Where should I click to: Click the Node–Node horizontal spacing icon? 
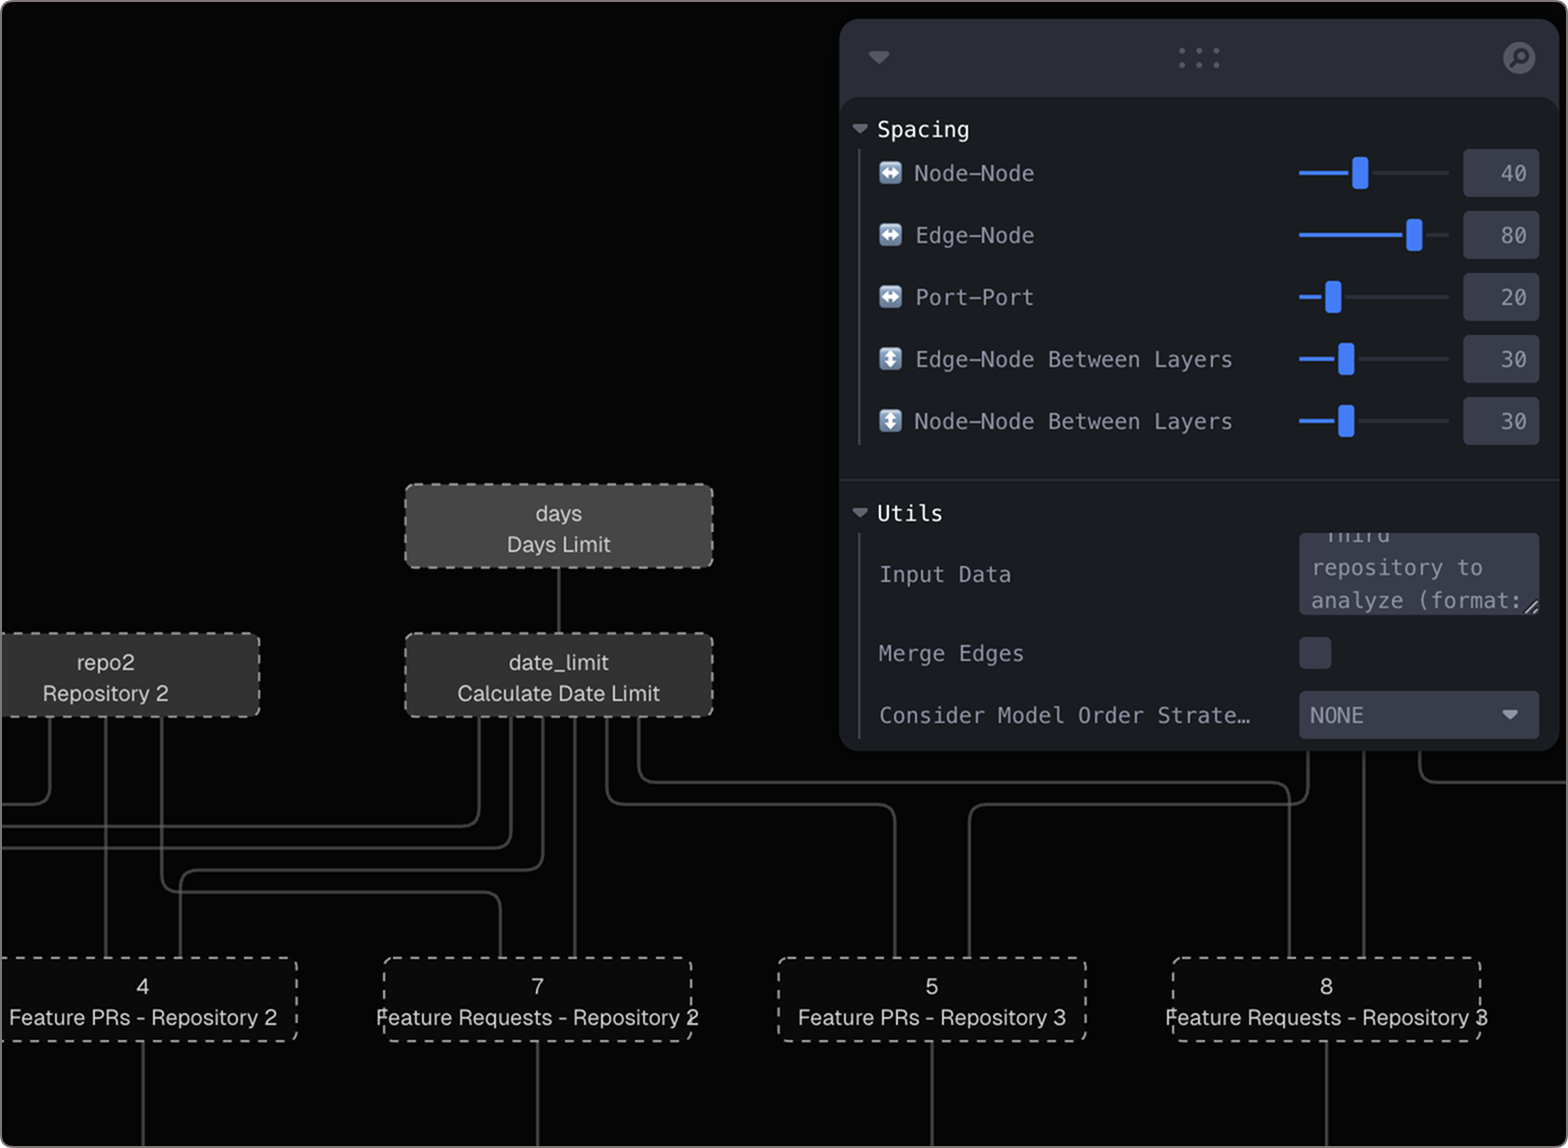[890, 173]
